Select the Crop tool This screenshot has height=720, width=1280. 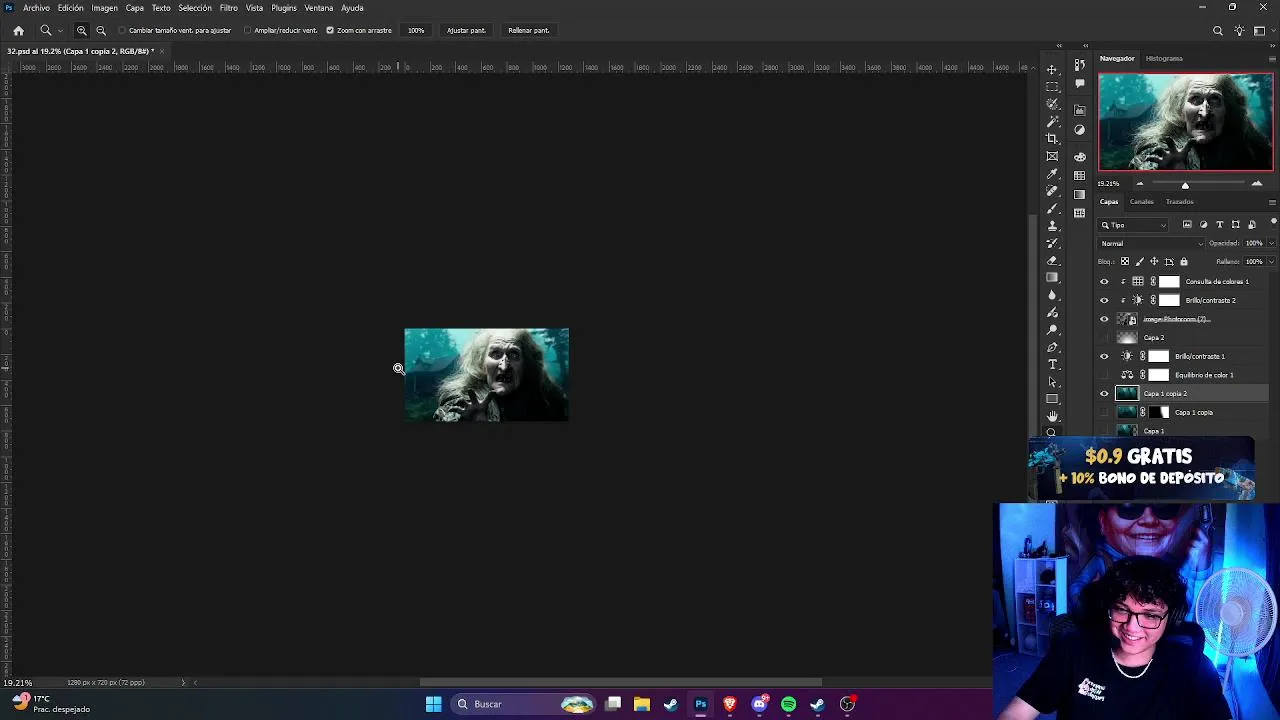coord(1052,138)
